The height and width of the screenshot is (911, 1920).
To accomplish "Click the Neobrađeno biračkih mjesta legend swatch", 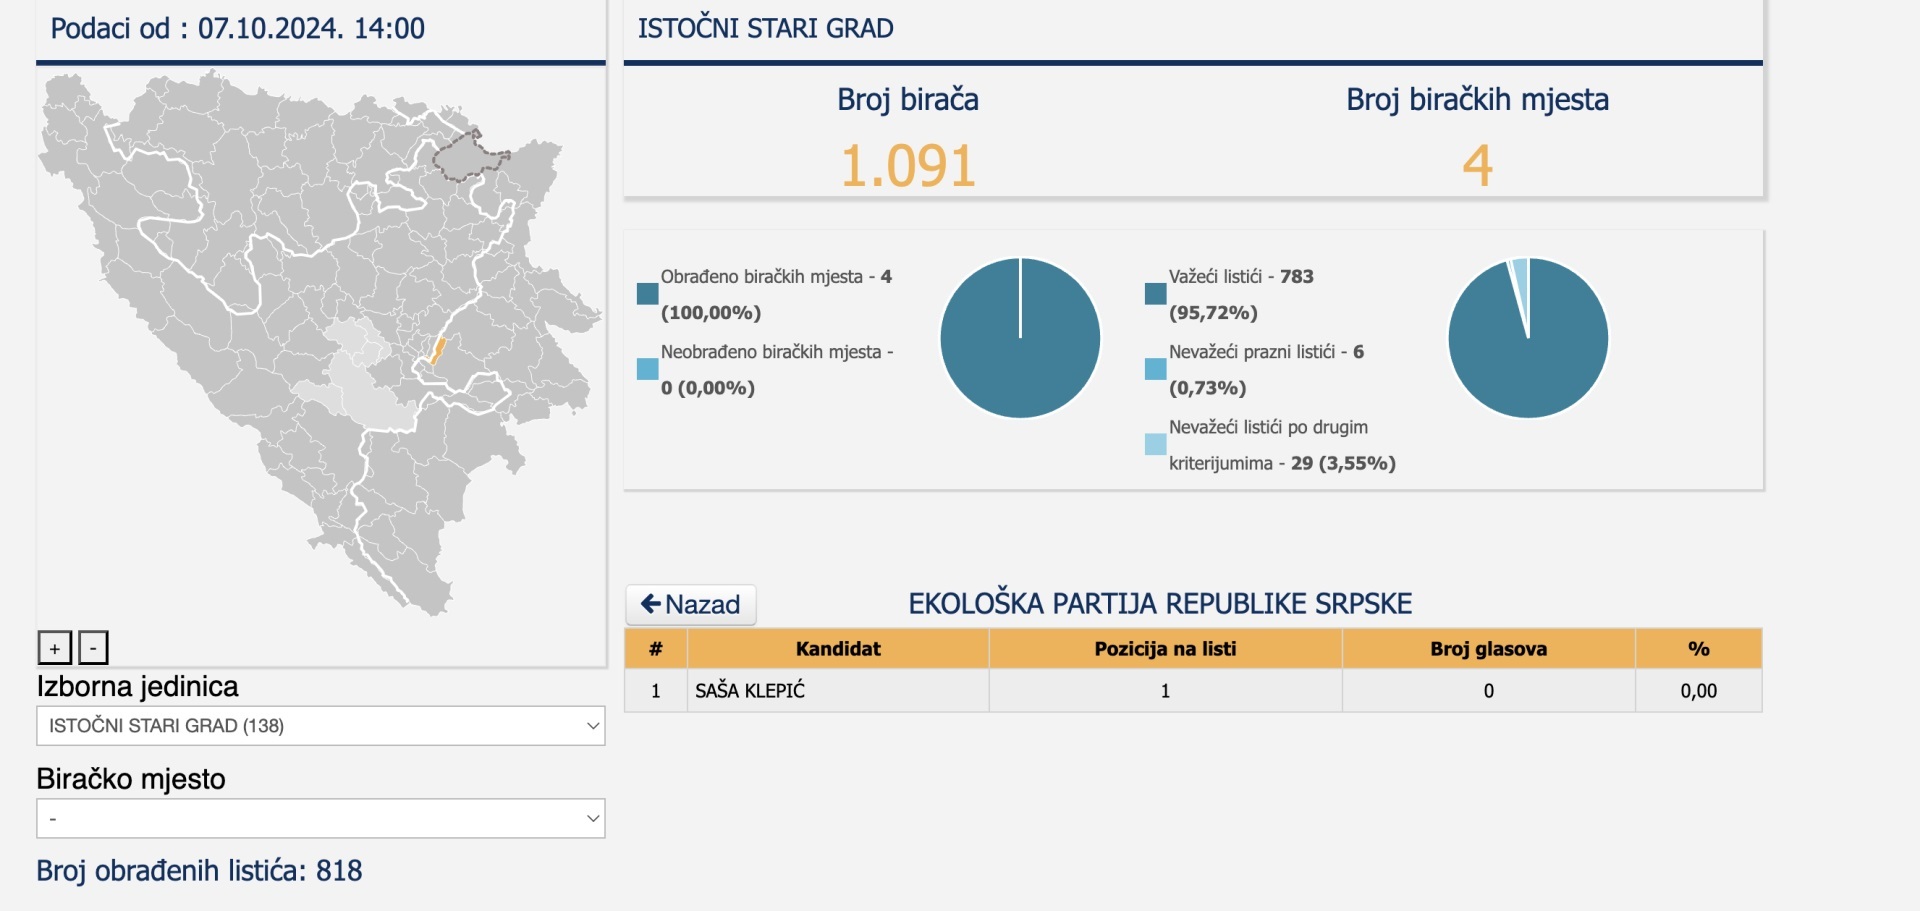I will click(x=647, y=369).
